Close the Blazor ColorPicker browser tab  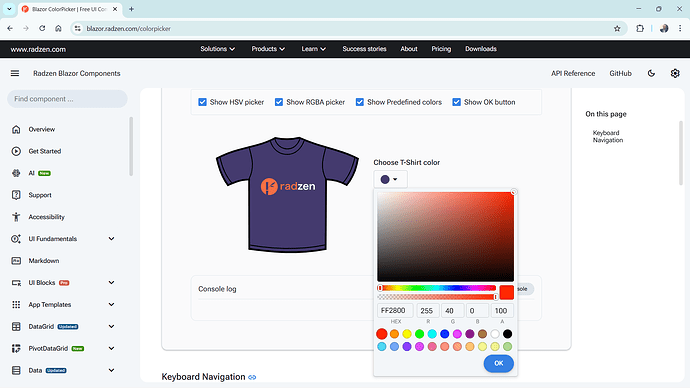[115, 9]
